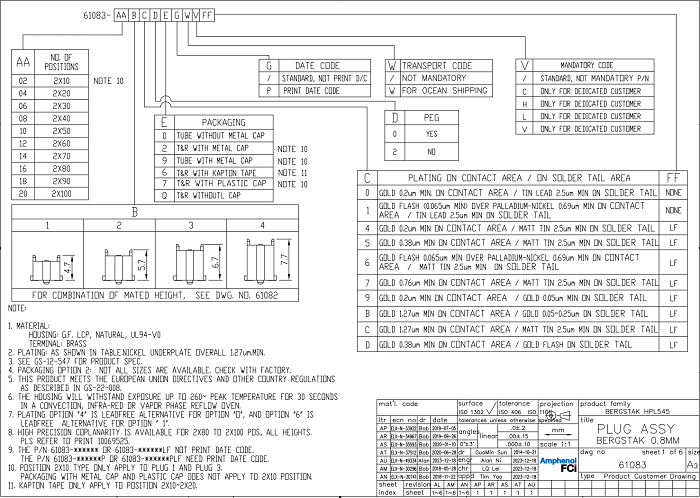Click the 'PEG' table header
700x498 pixels.
pyautogui.click(x=431, y=118)
